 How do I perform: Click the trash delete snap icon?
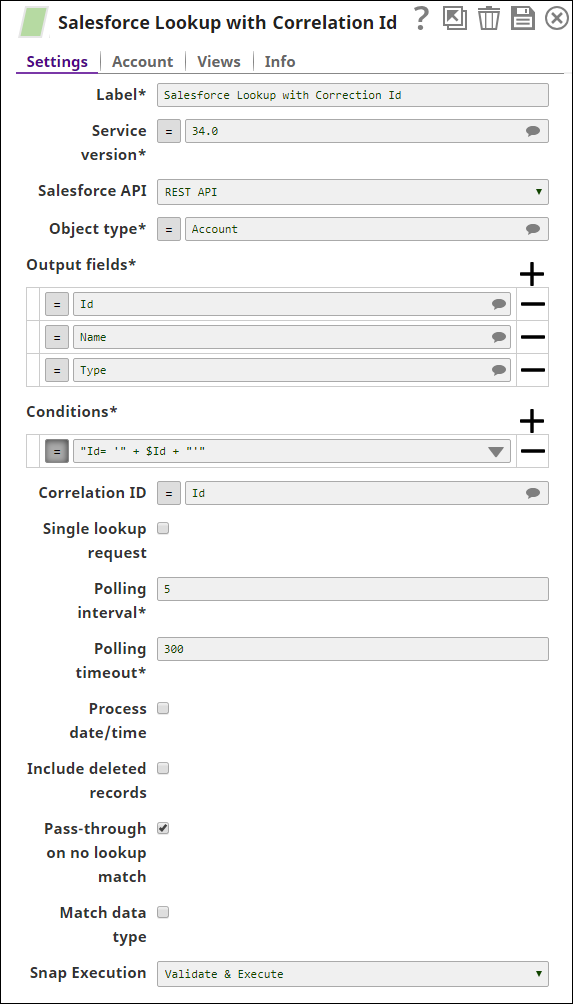(x=489, y=19)
